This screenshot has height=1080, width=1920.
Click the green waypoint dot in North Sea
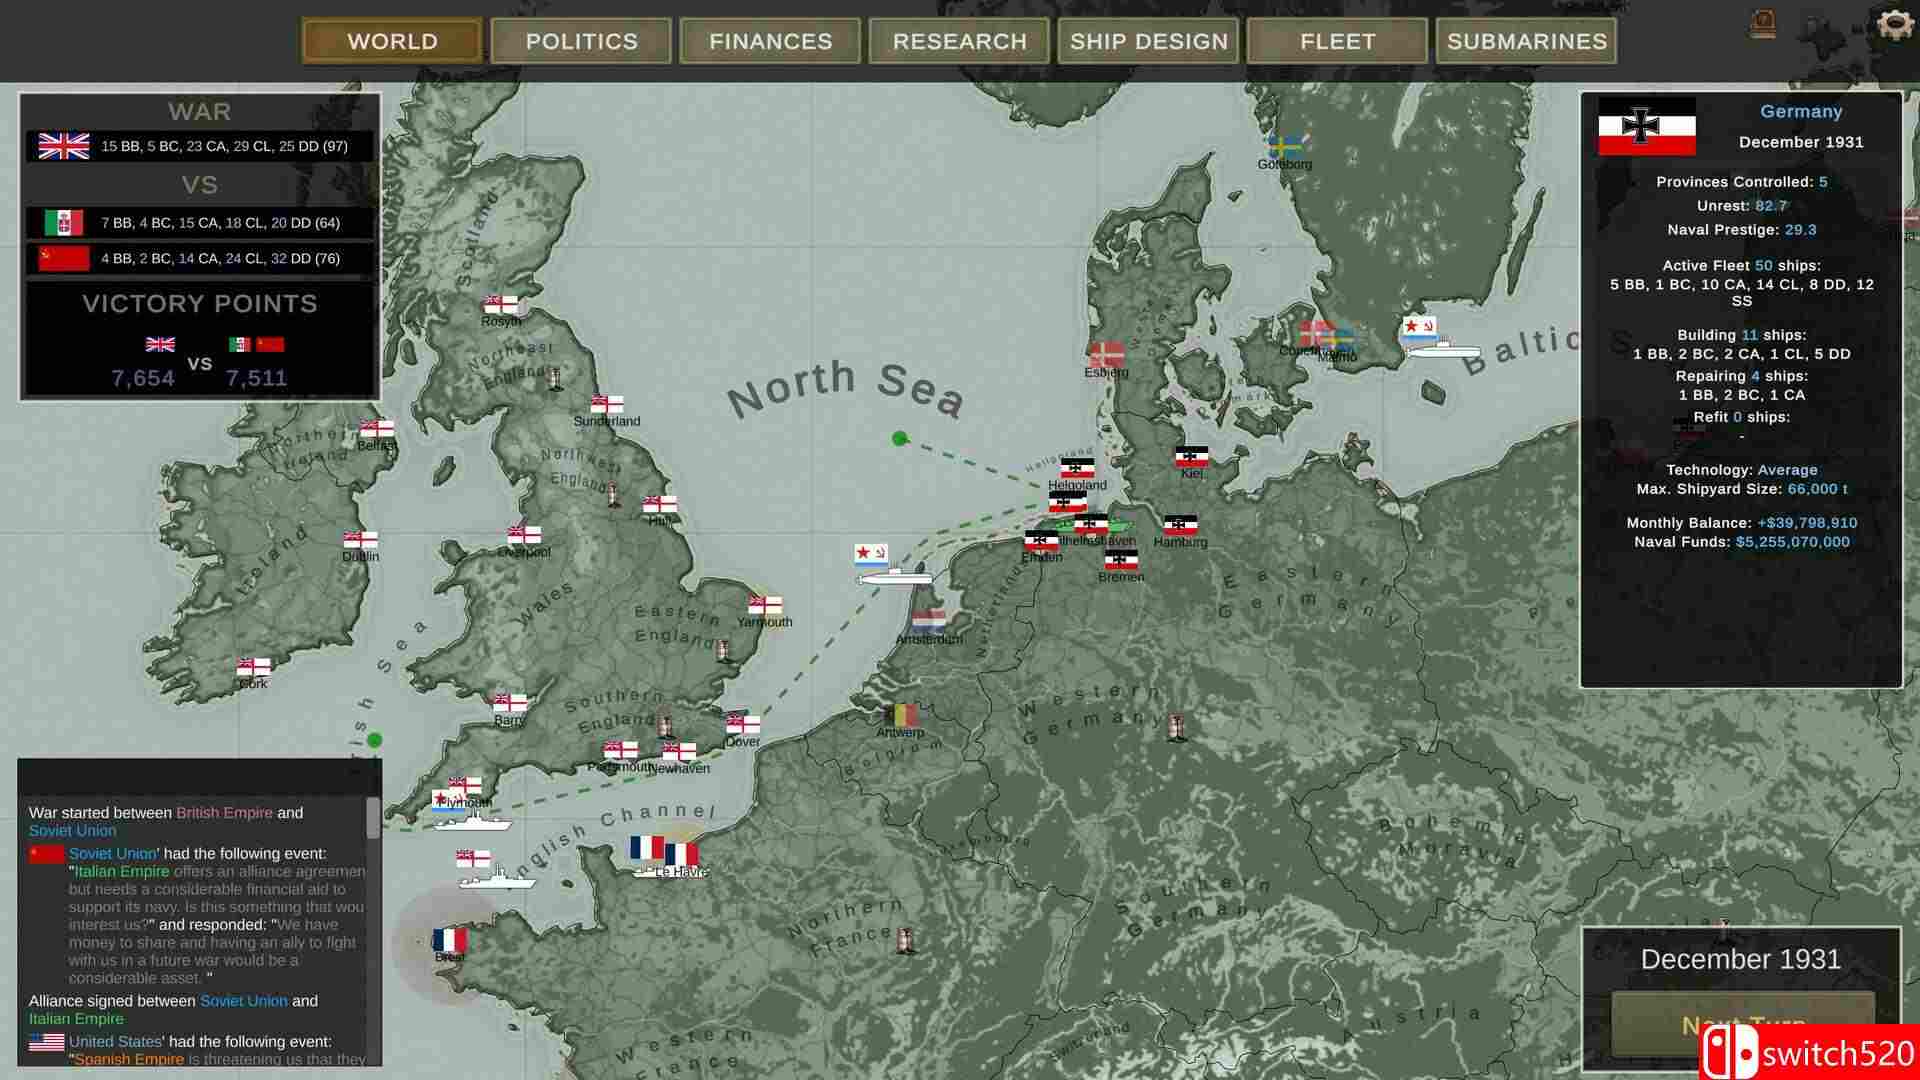click(x=899, y=438)
